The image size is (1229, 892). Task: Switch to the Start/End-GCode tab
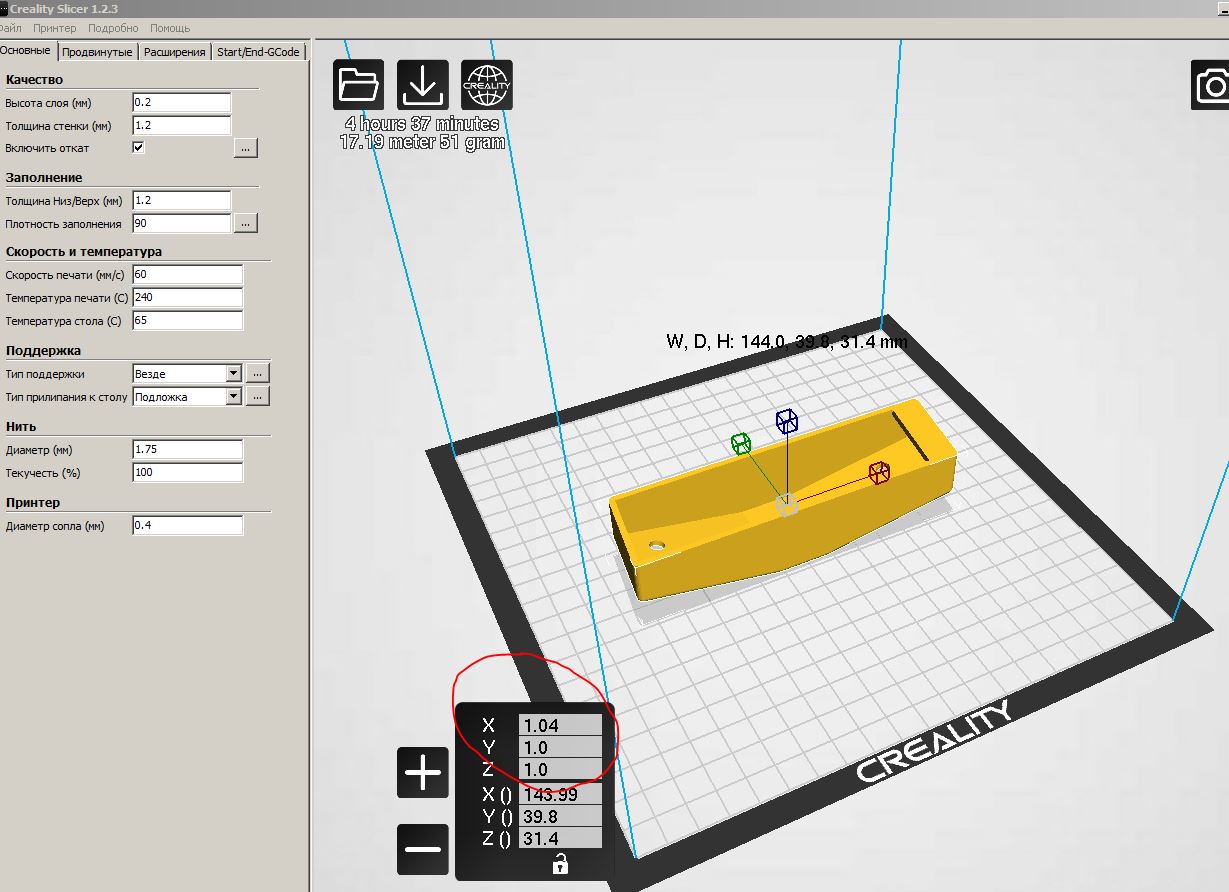coord(258,52)
